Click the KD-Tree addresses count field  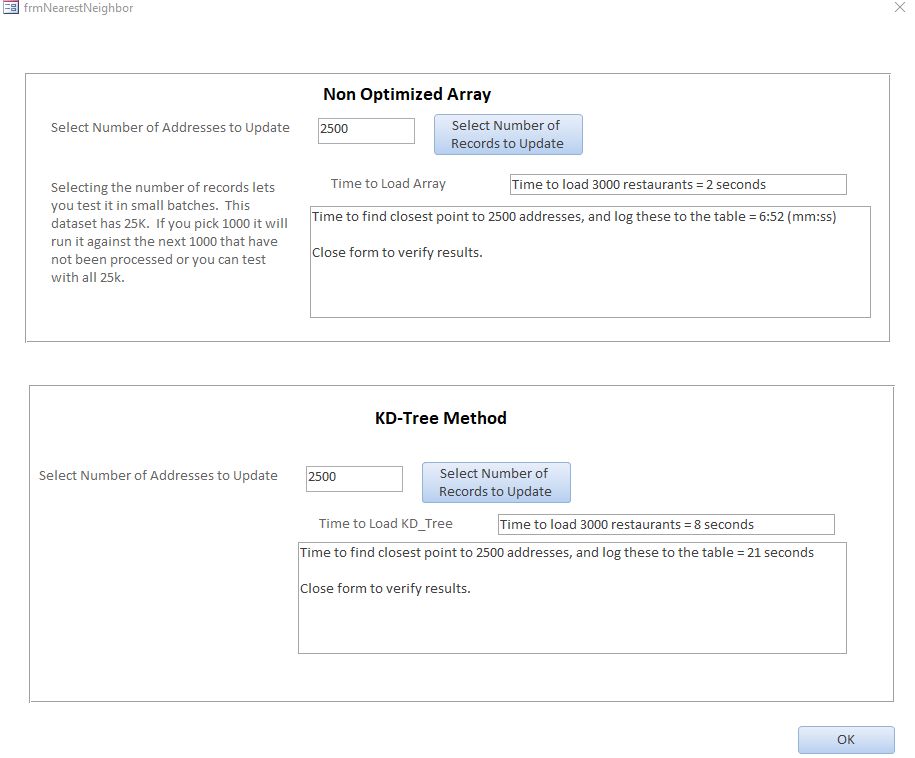[x=354, y=478]
